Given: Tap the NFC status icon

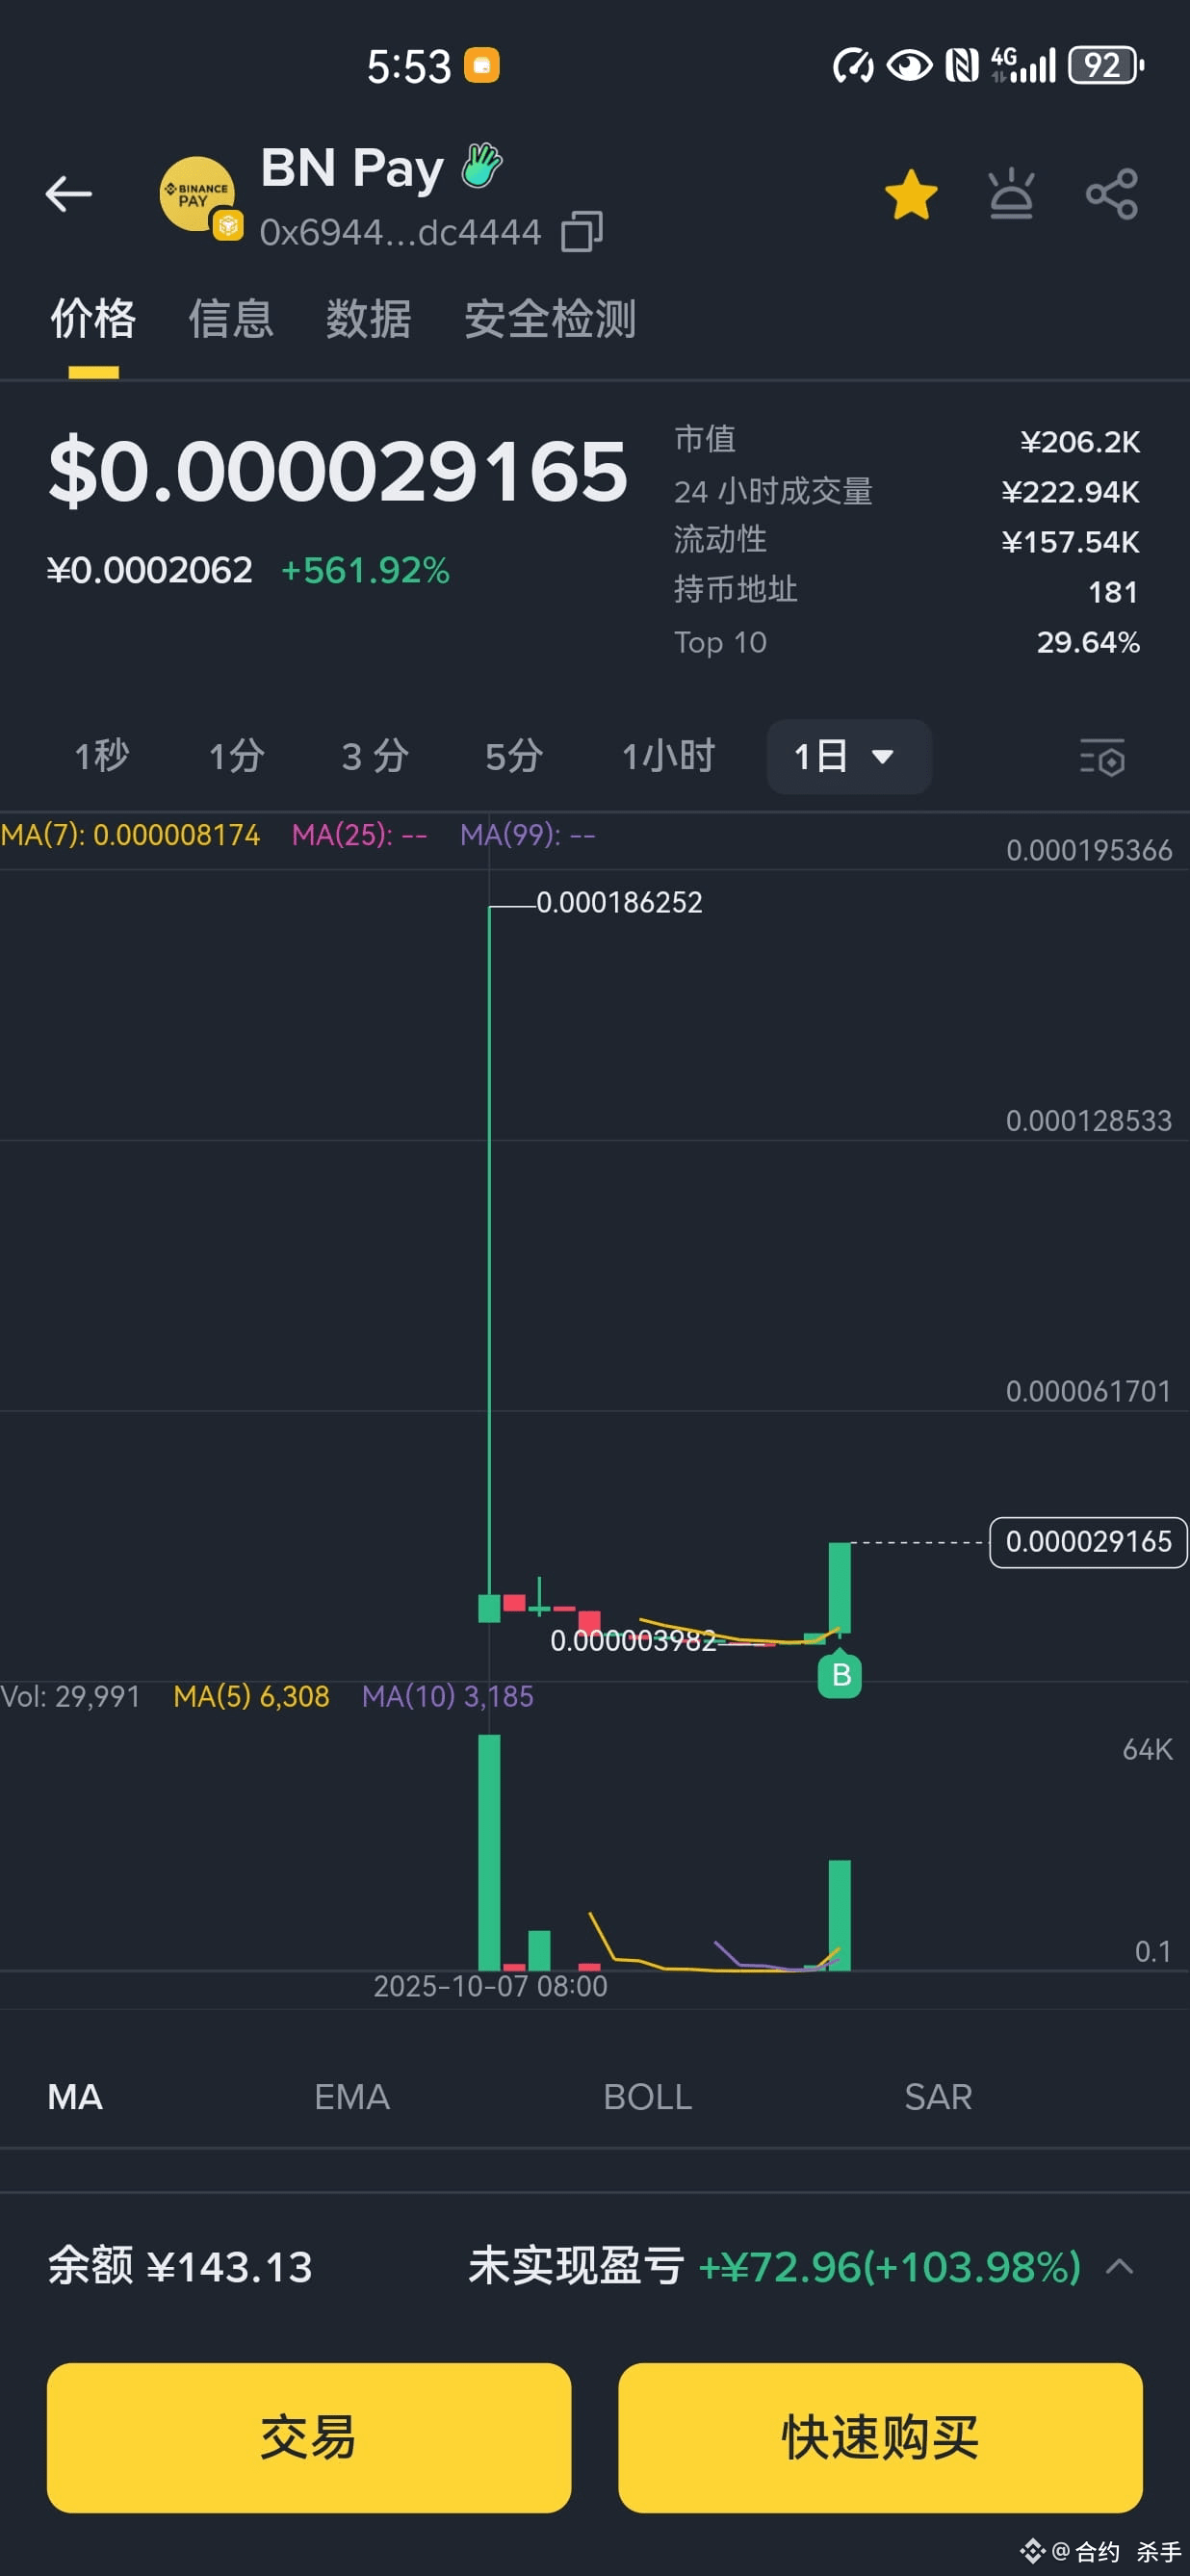Looking at the screenshot, I should (962, 66).
